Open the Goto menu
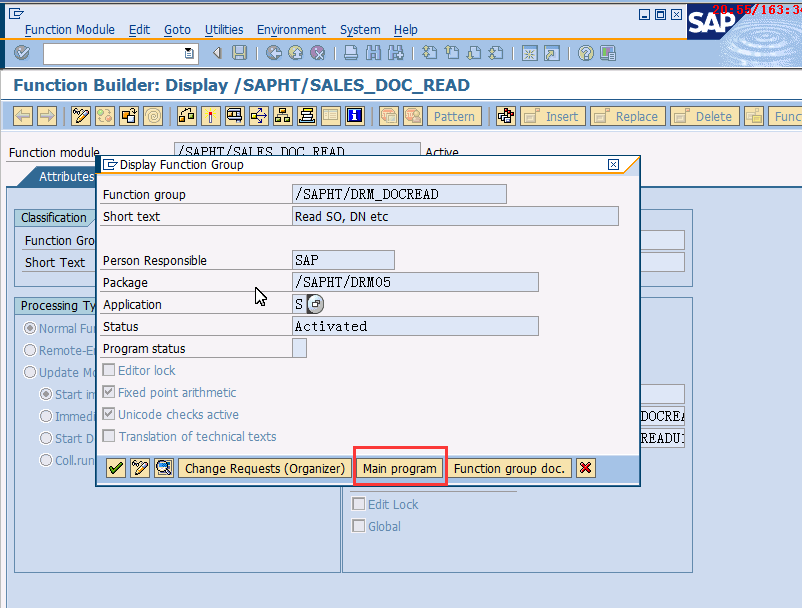802x608 pixels. click(176, 29)
